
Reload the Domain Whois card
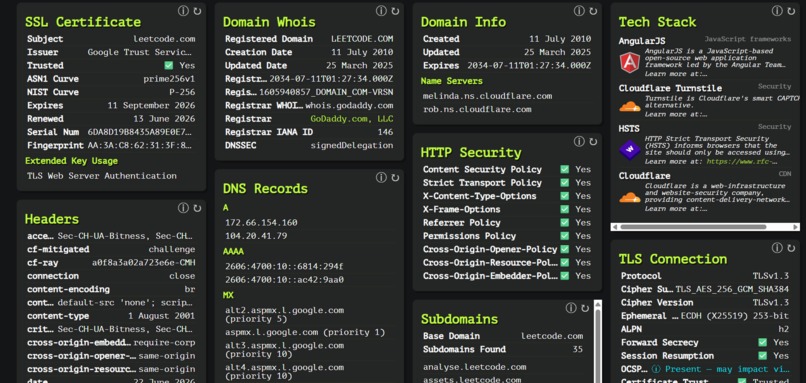click(395, 11)
